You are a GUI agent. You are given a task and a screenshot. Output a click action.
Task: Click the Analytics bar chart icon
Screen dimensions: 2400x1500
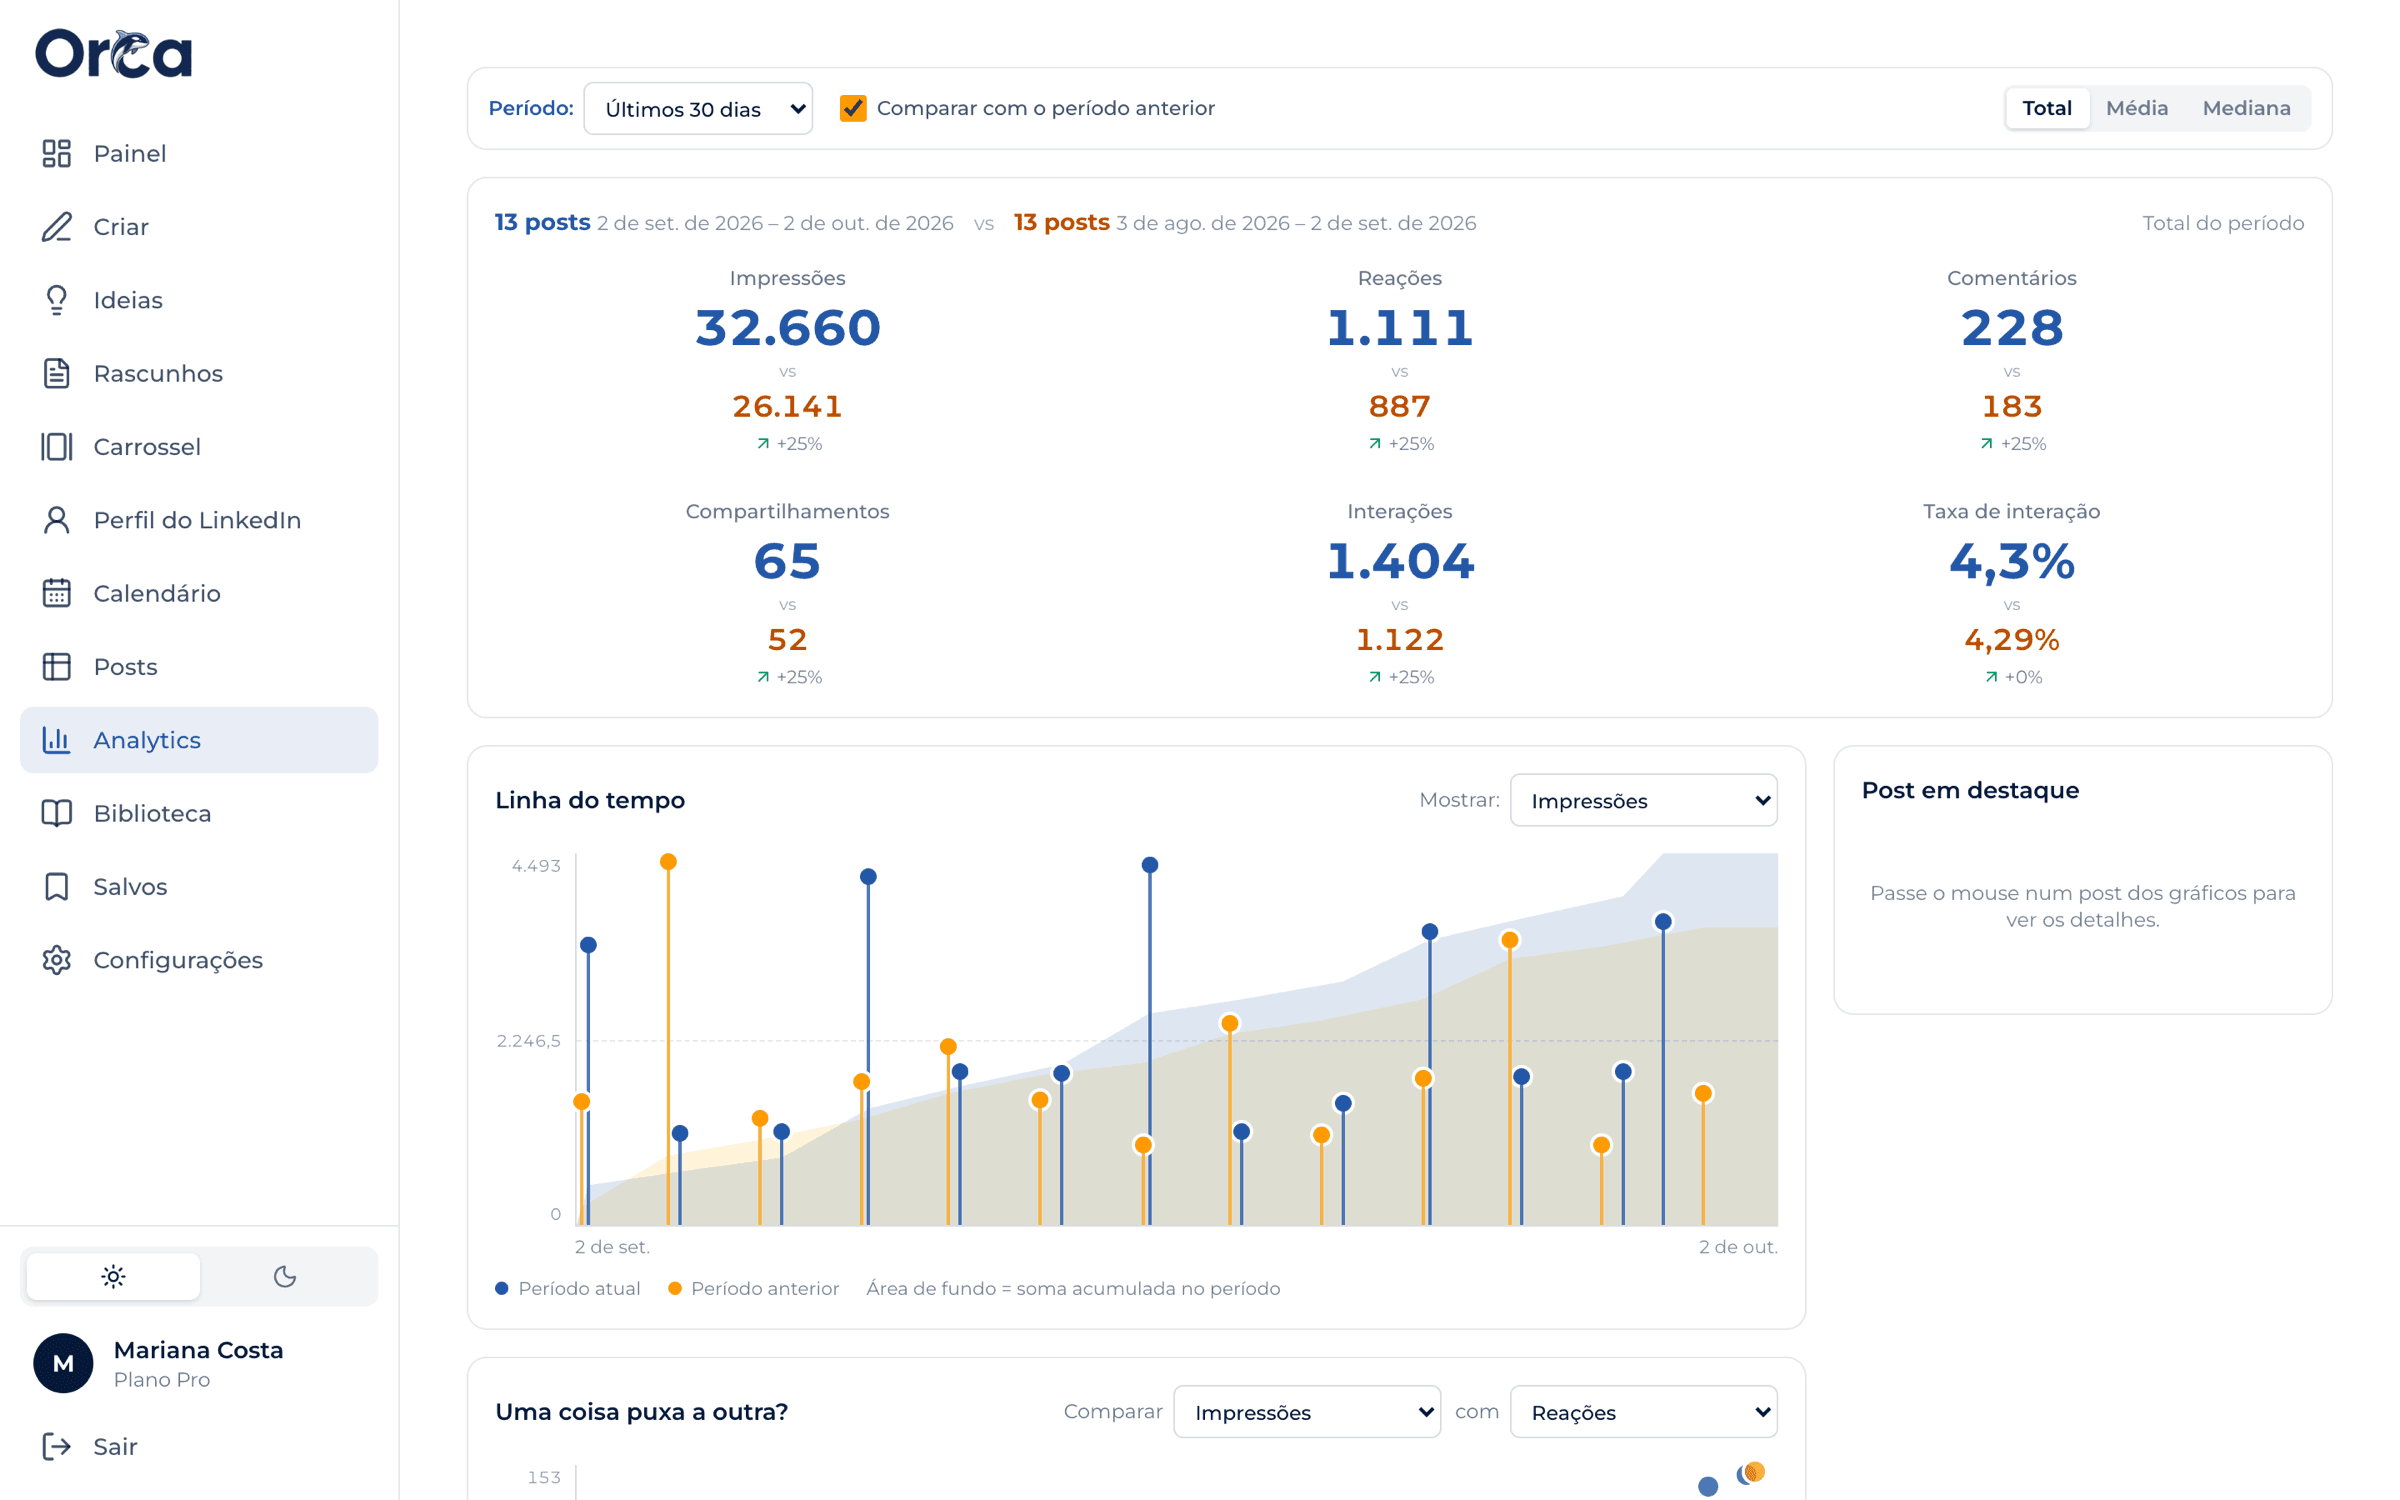click(x=57, y=740)
